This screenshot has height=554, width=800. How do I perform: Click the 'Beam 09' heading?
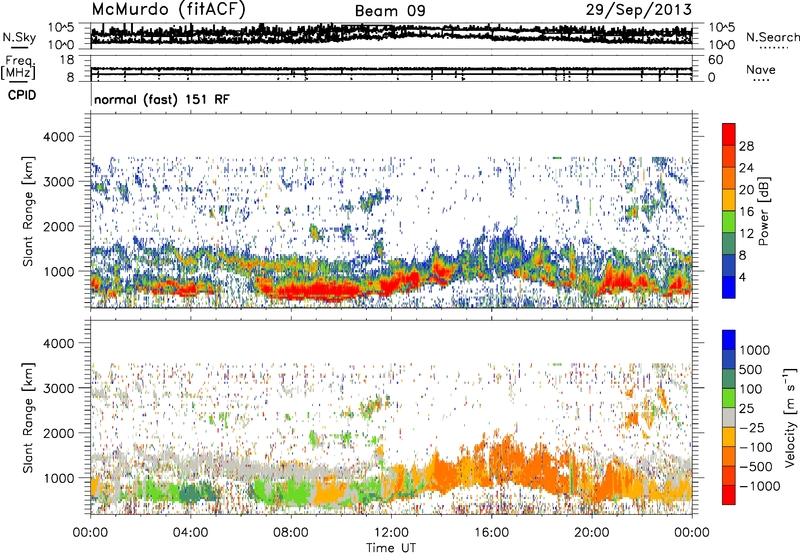click(390, 11)
